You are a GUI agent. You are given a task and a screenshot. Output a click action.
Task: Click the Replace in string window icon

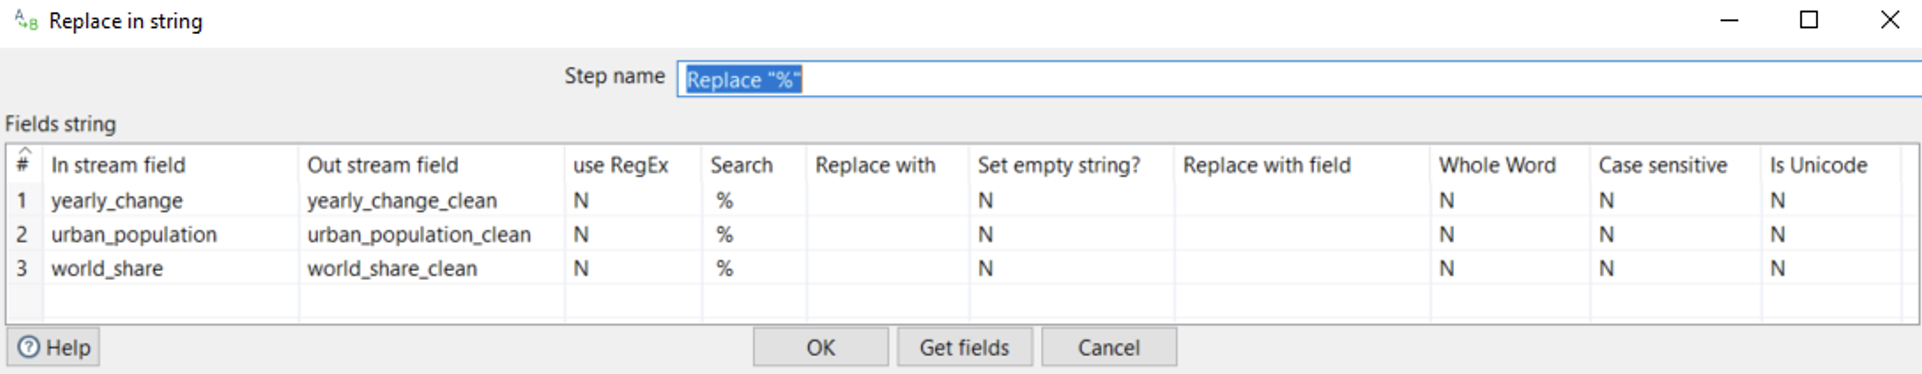coord(26,20)
